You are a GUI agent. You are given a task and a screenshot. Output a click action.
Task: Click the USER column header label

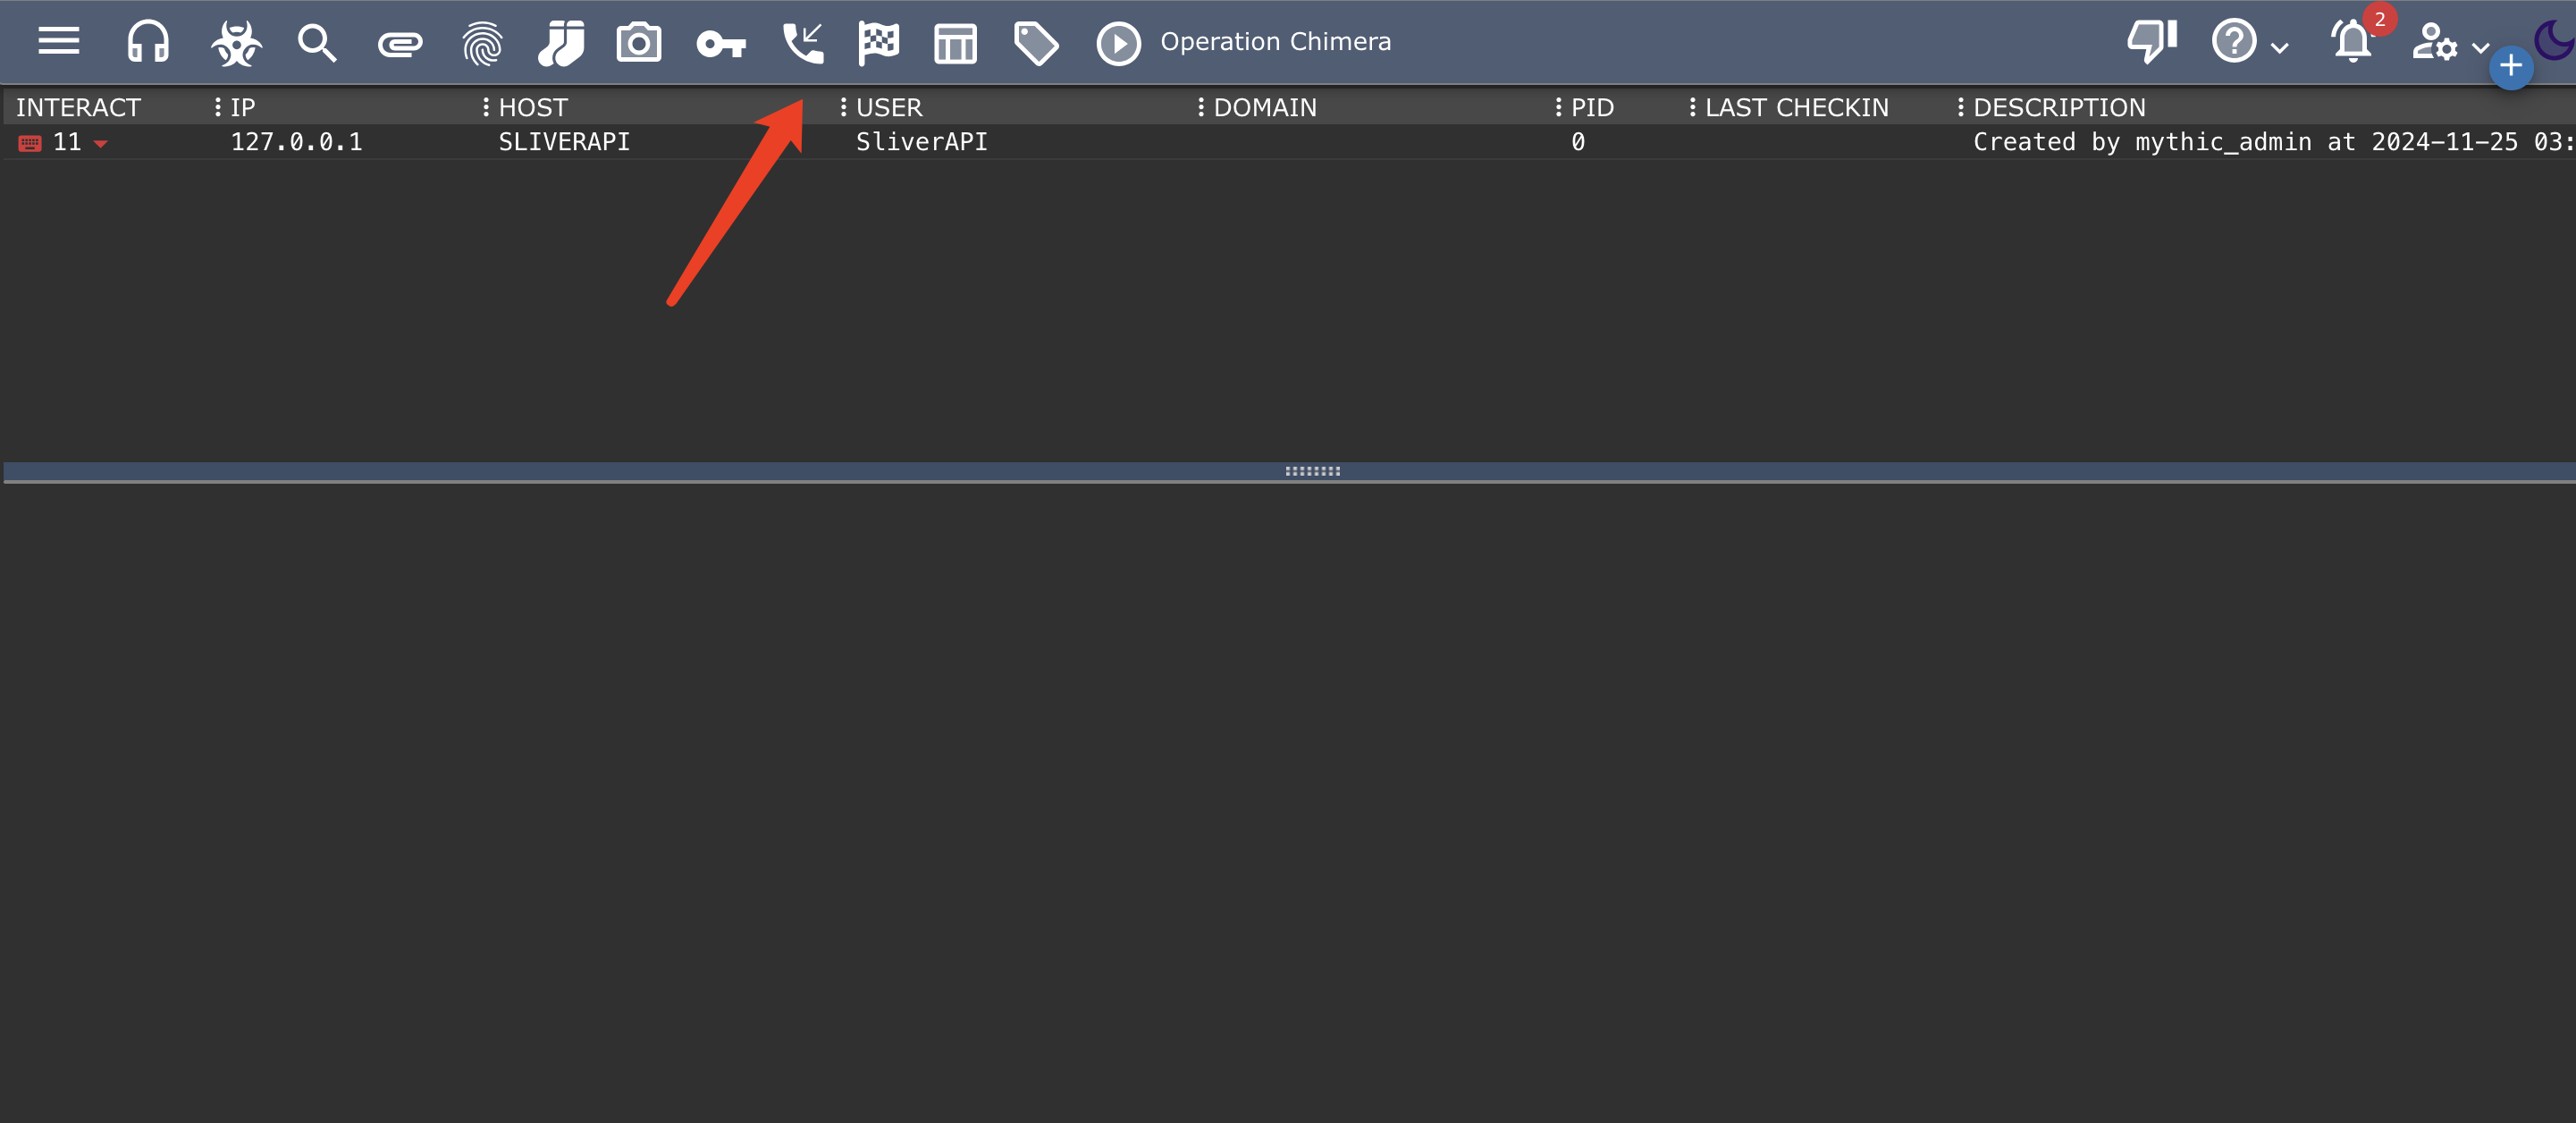889,107
